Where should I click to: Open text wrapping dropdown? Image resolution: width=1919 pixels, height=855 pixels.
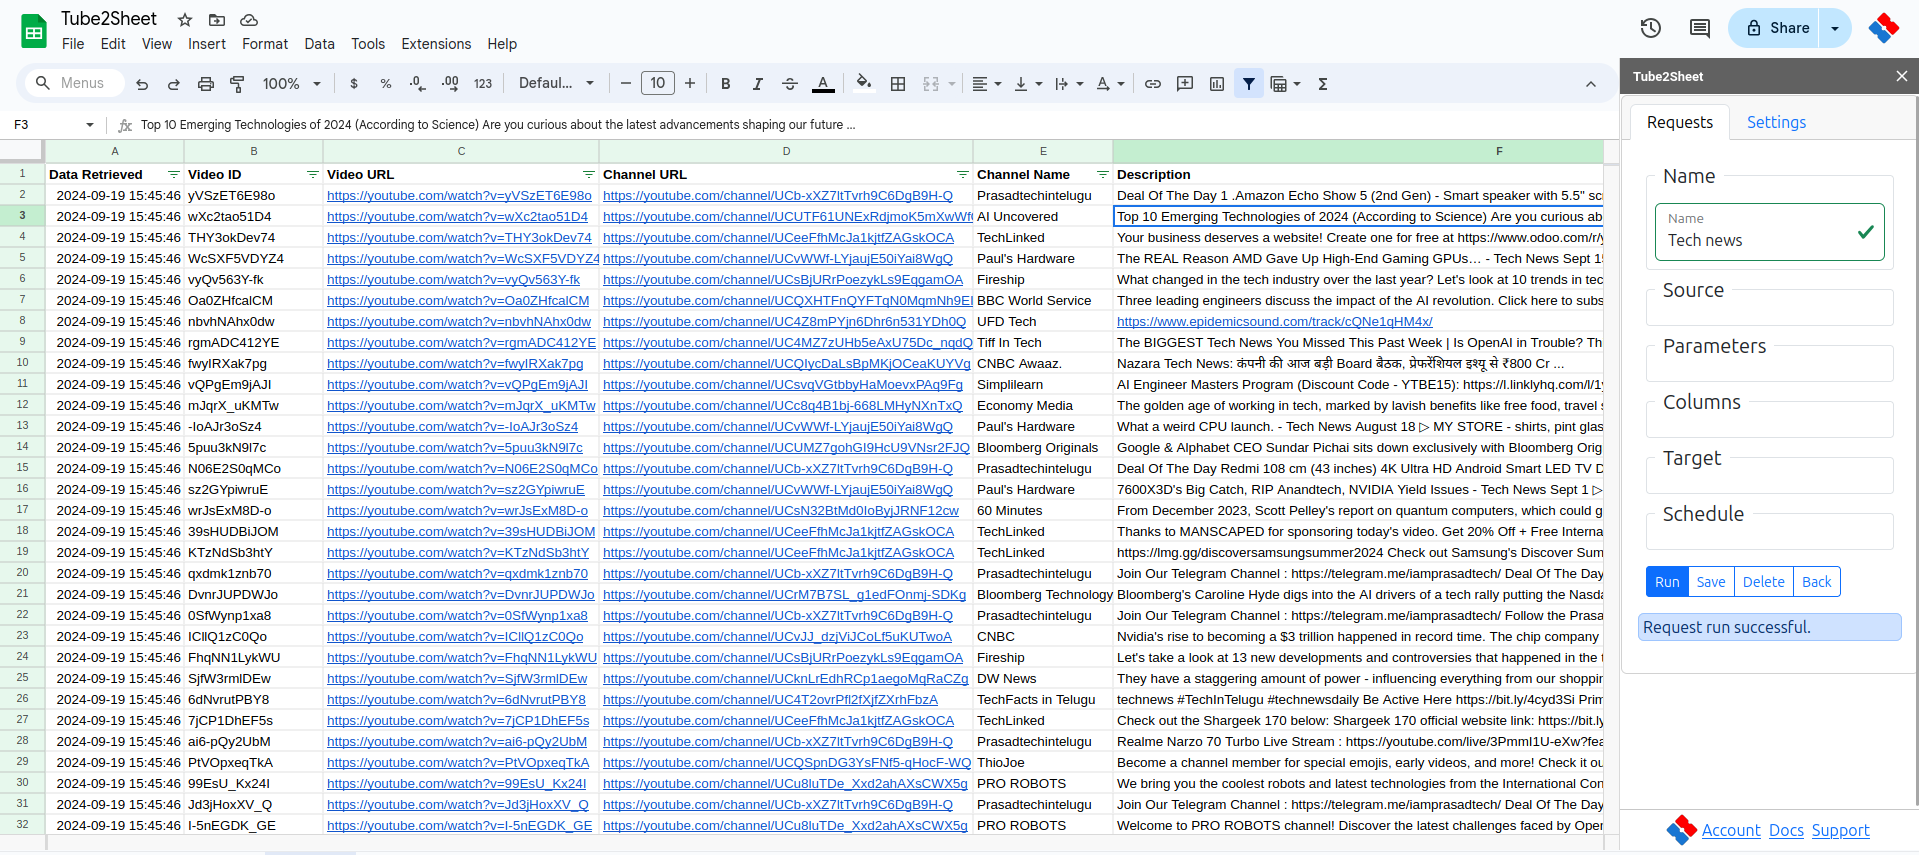coord(1069,84)
